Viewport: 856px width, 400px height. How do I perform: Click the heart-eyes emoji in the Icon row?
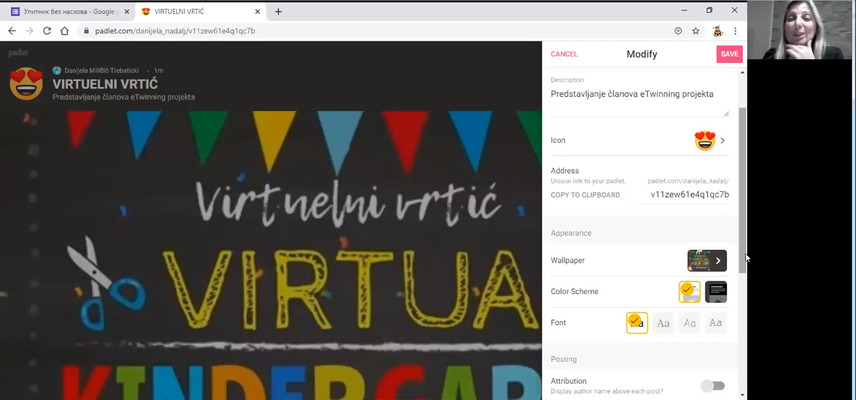tap(705, 141)
